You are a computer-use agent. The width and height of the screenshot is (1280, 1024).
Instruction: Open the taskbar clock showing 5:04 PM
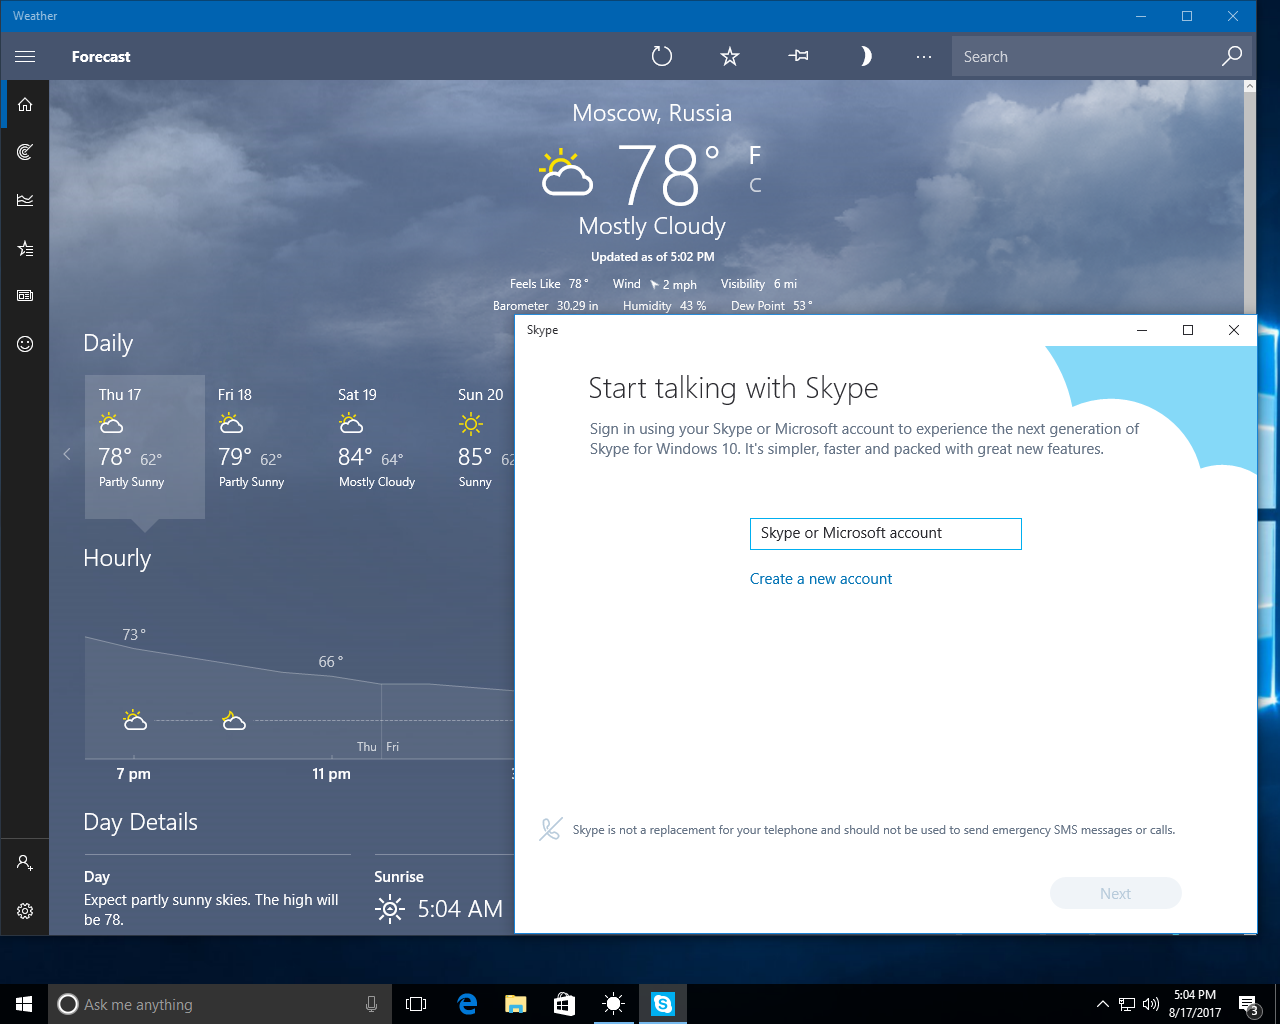click(x=1195, y=1004)
